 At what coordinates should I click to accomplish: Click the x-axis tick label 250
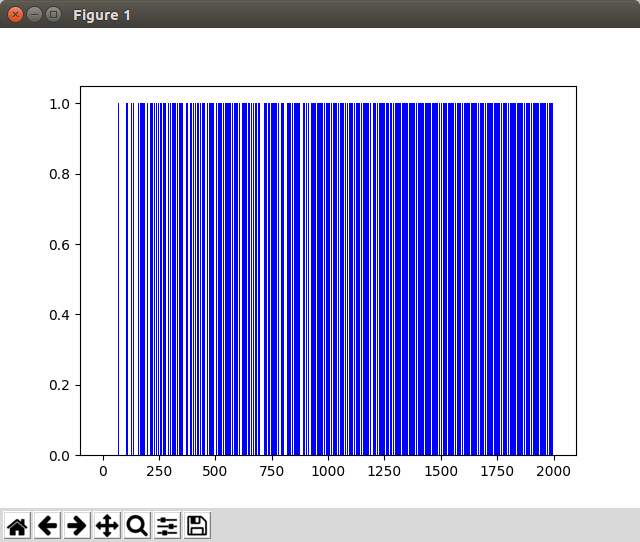[159, 471]
